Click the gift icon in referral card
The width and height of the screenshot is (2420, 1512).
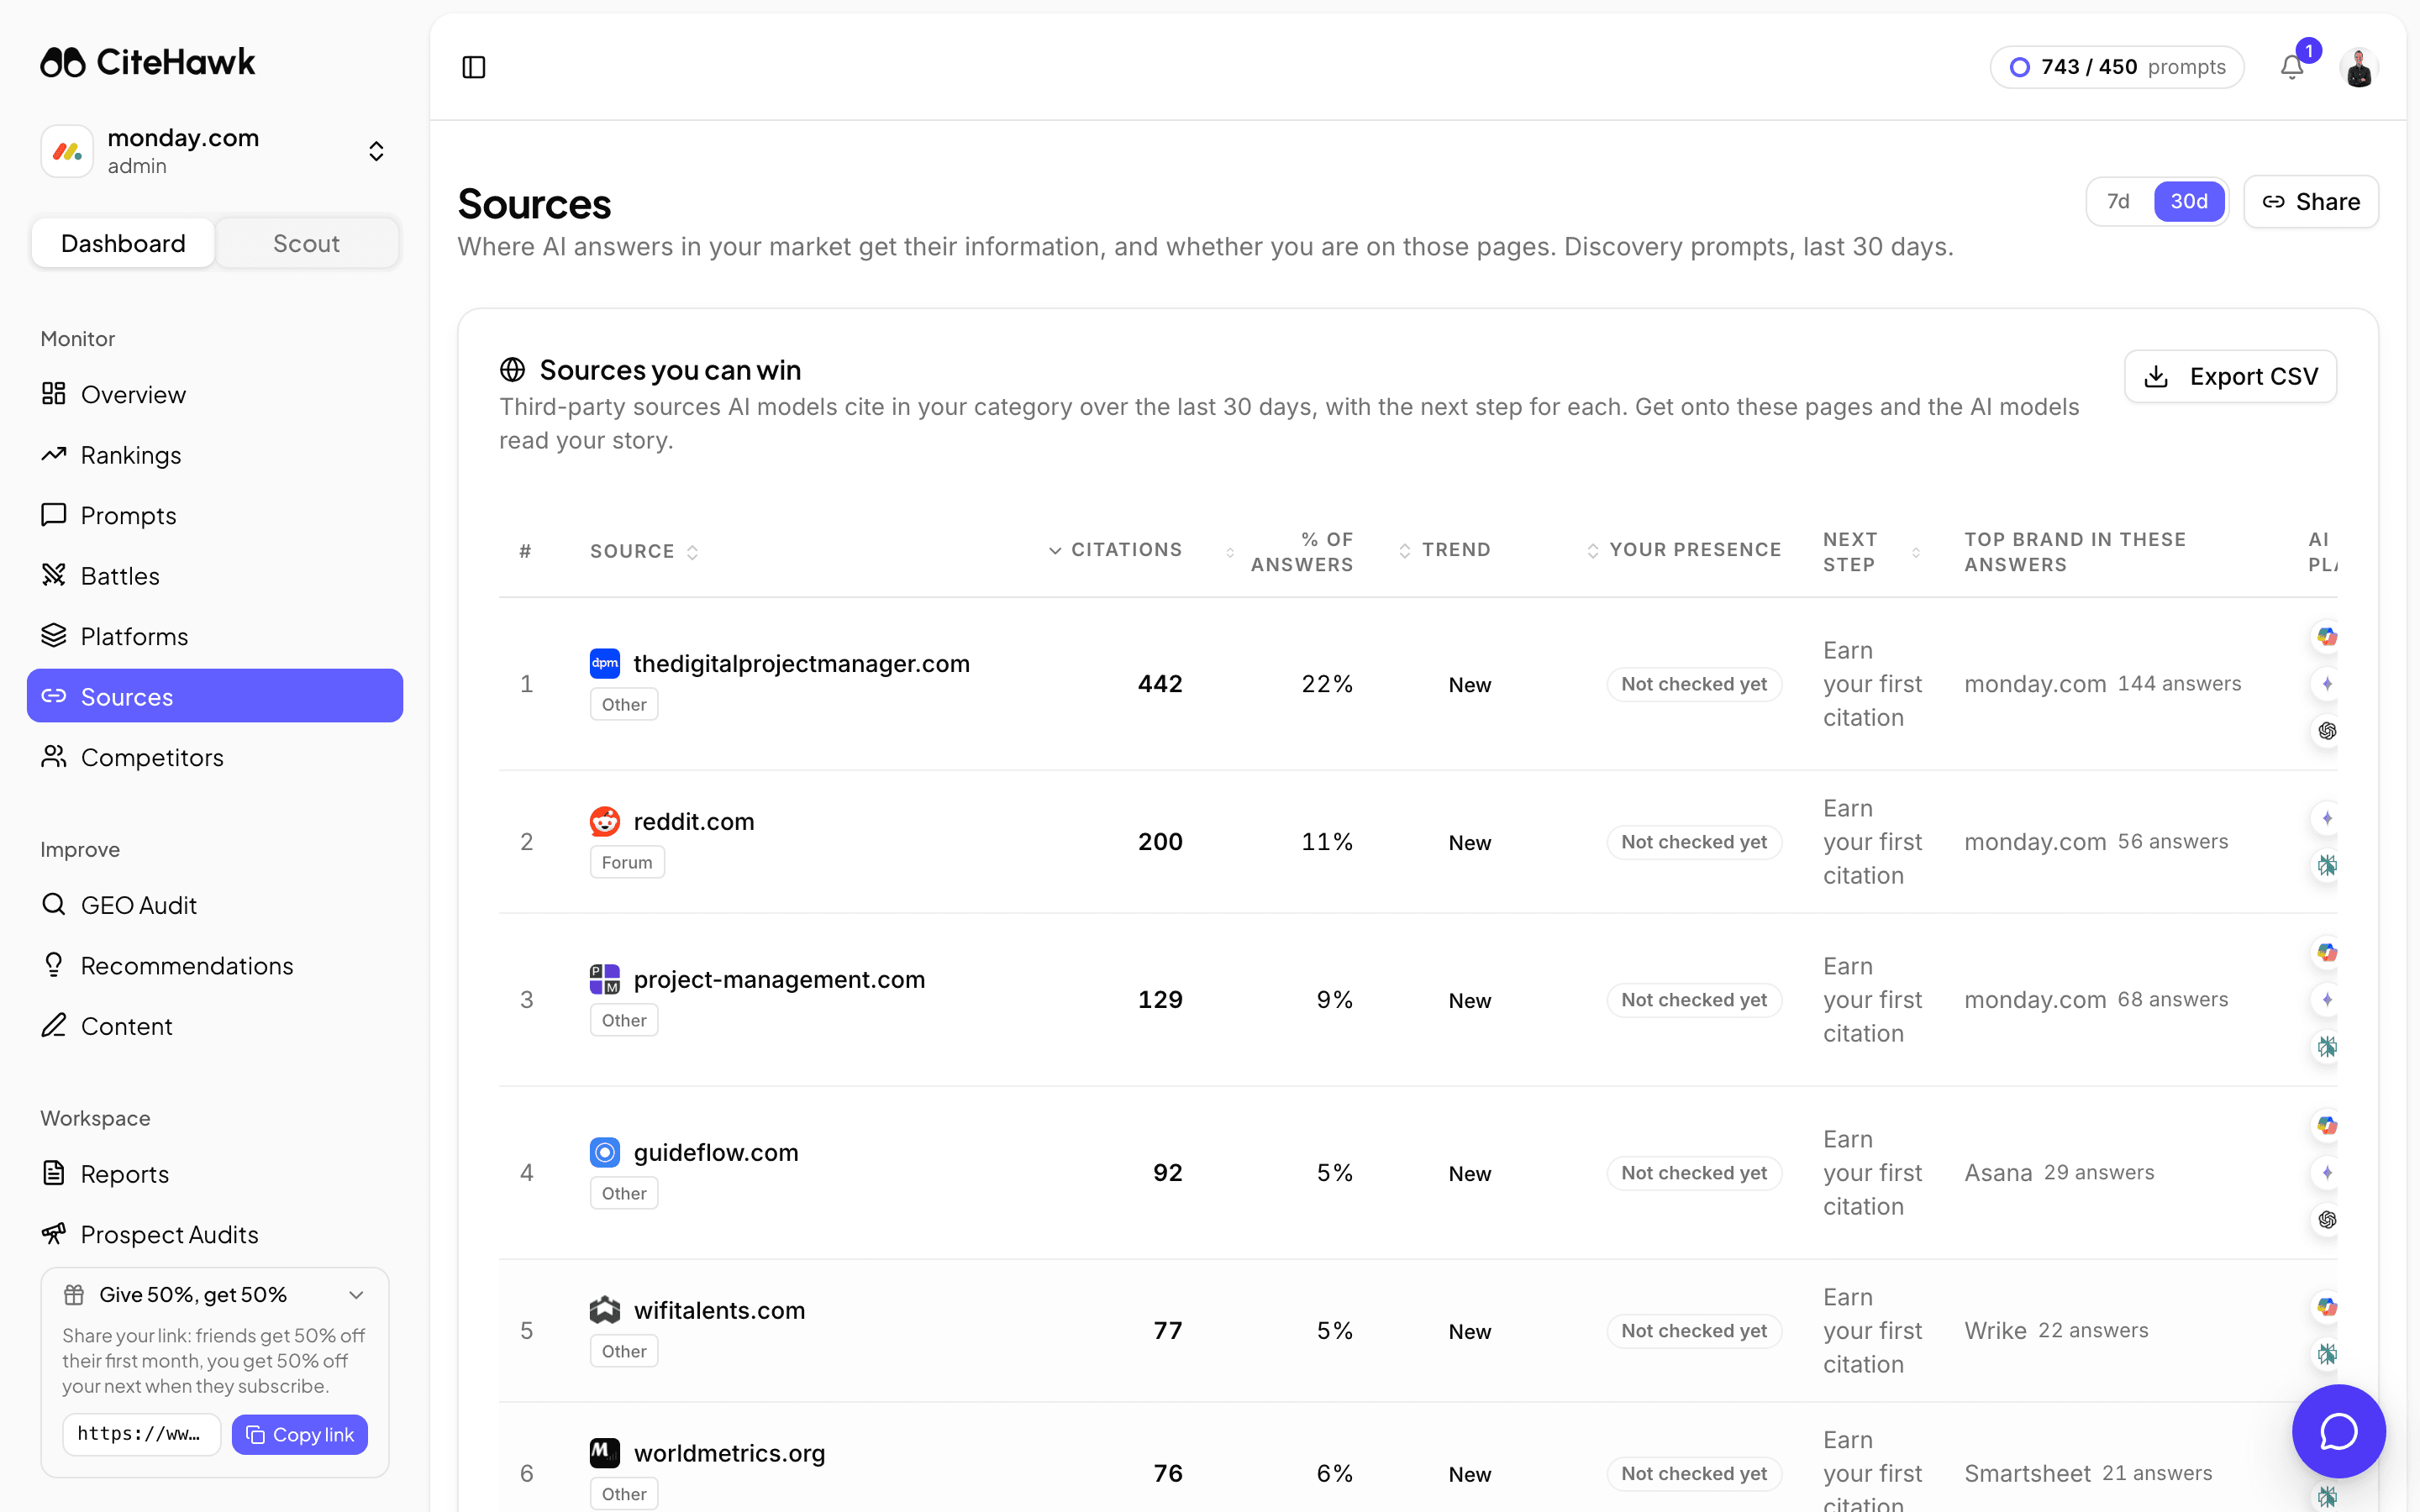pos(74,1295)
